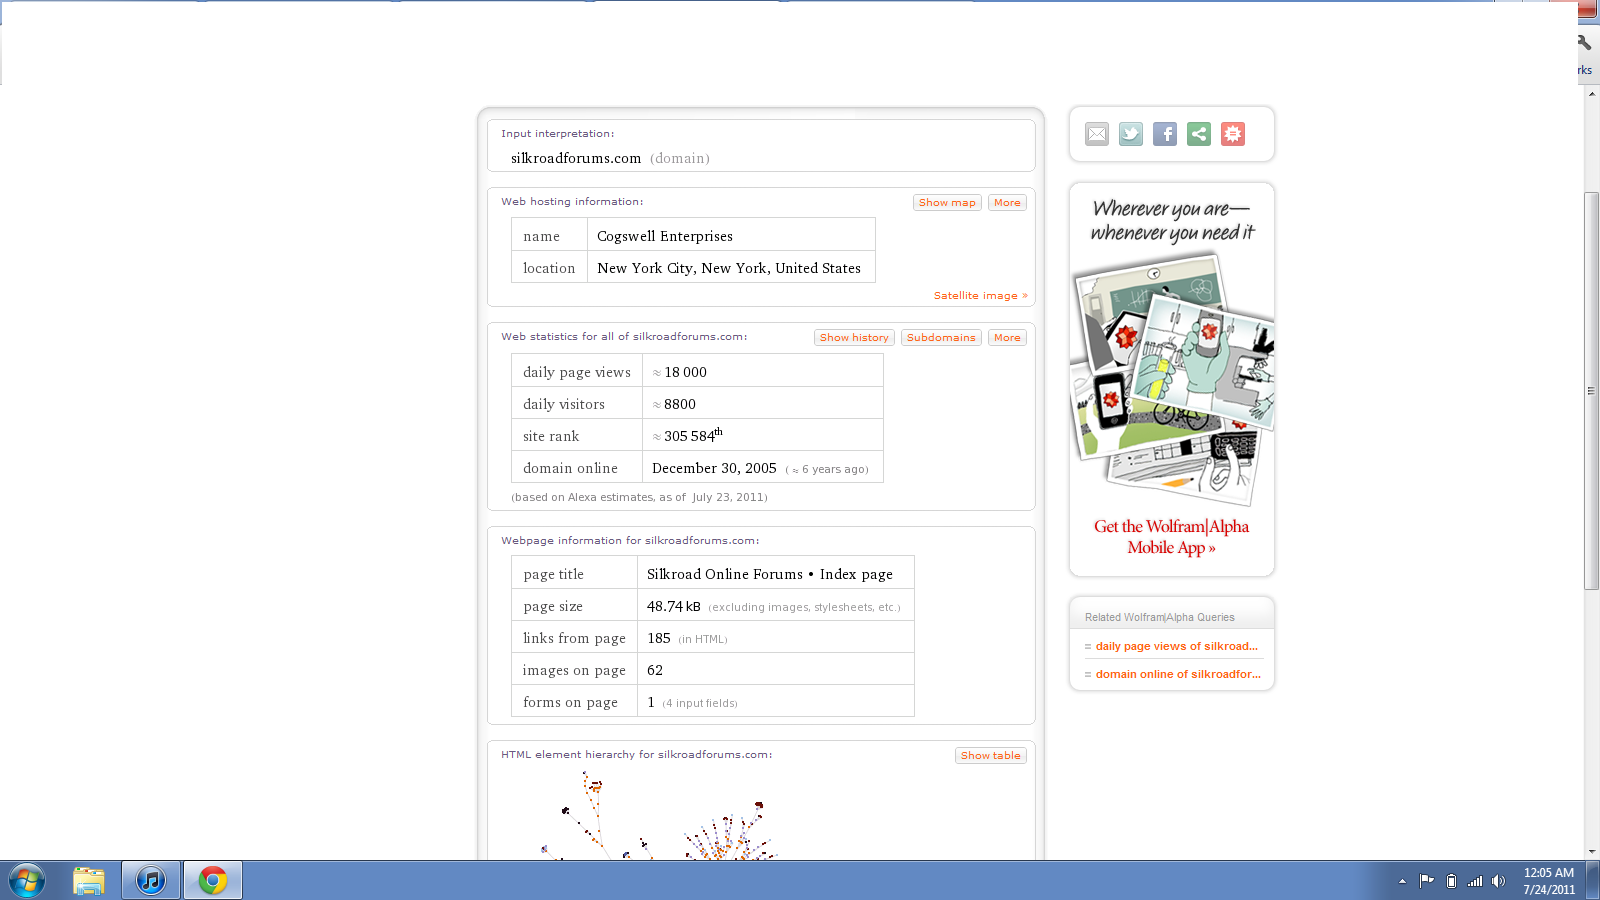This screenshot has height=900, width=1600.
Task: Click the Subdomains button
Action: click(x=941, y=338)
